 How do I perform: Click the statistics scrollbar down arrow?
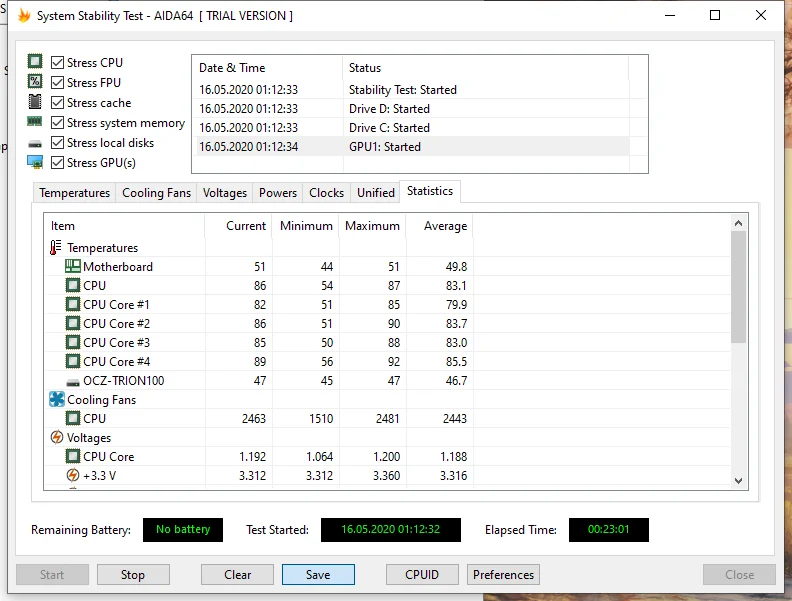coord(738,481)
